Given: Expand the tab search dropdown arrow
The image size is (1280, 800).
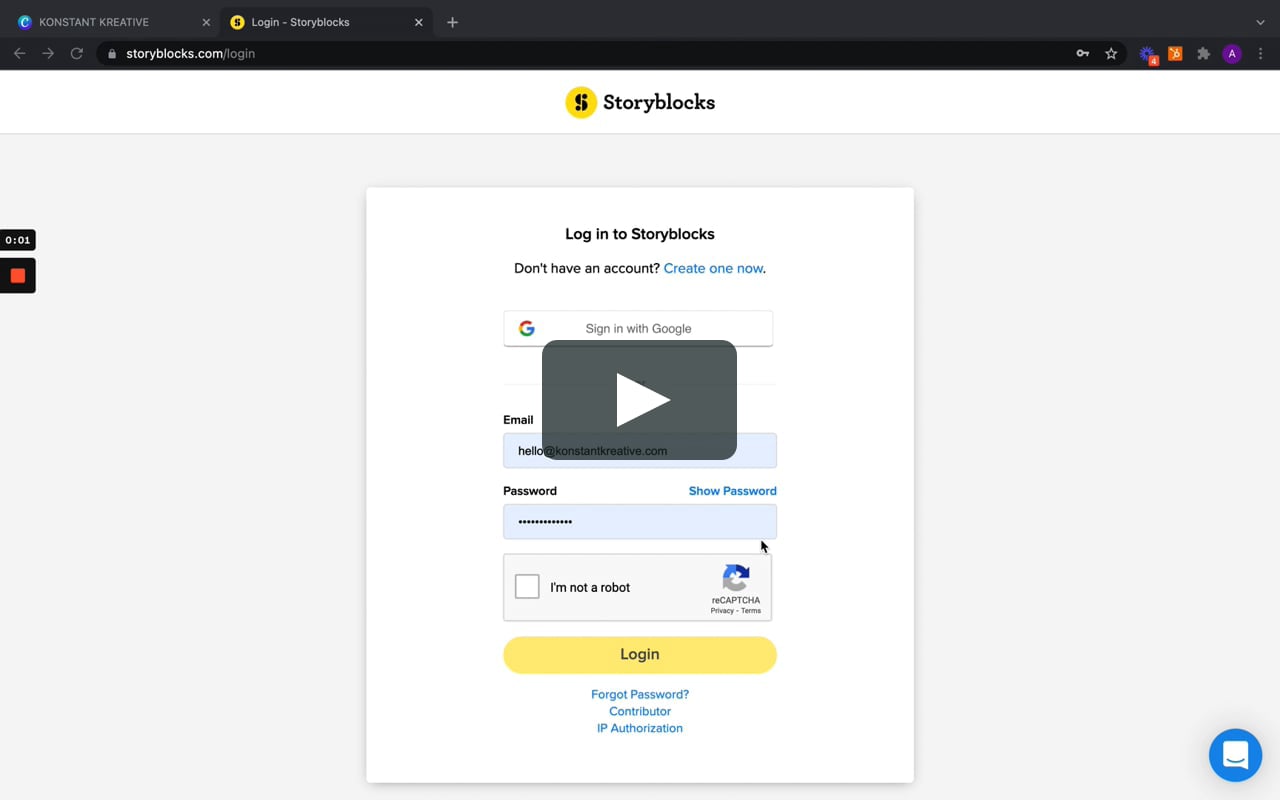Looking at the screenshot, I should (1260, 22).
